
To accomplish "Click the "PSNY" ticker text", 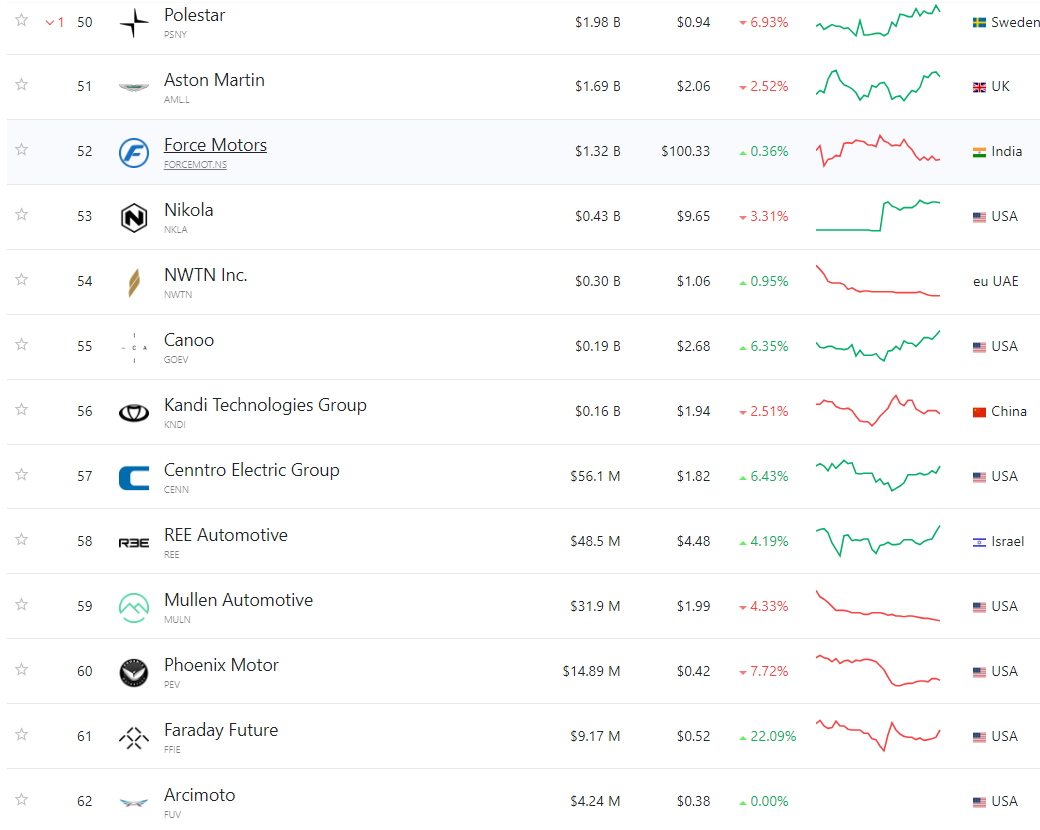I will point(175,35).
